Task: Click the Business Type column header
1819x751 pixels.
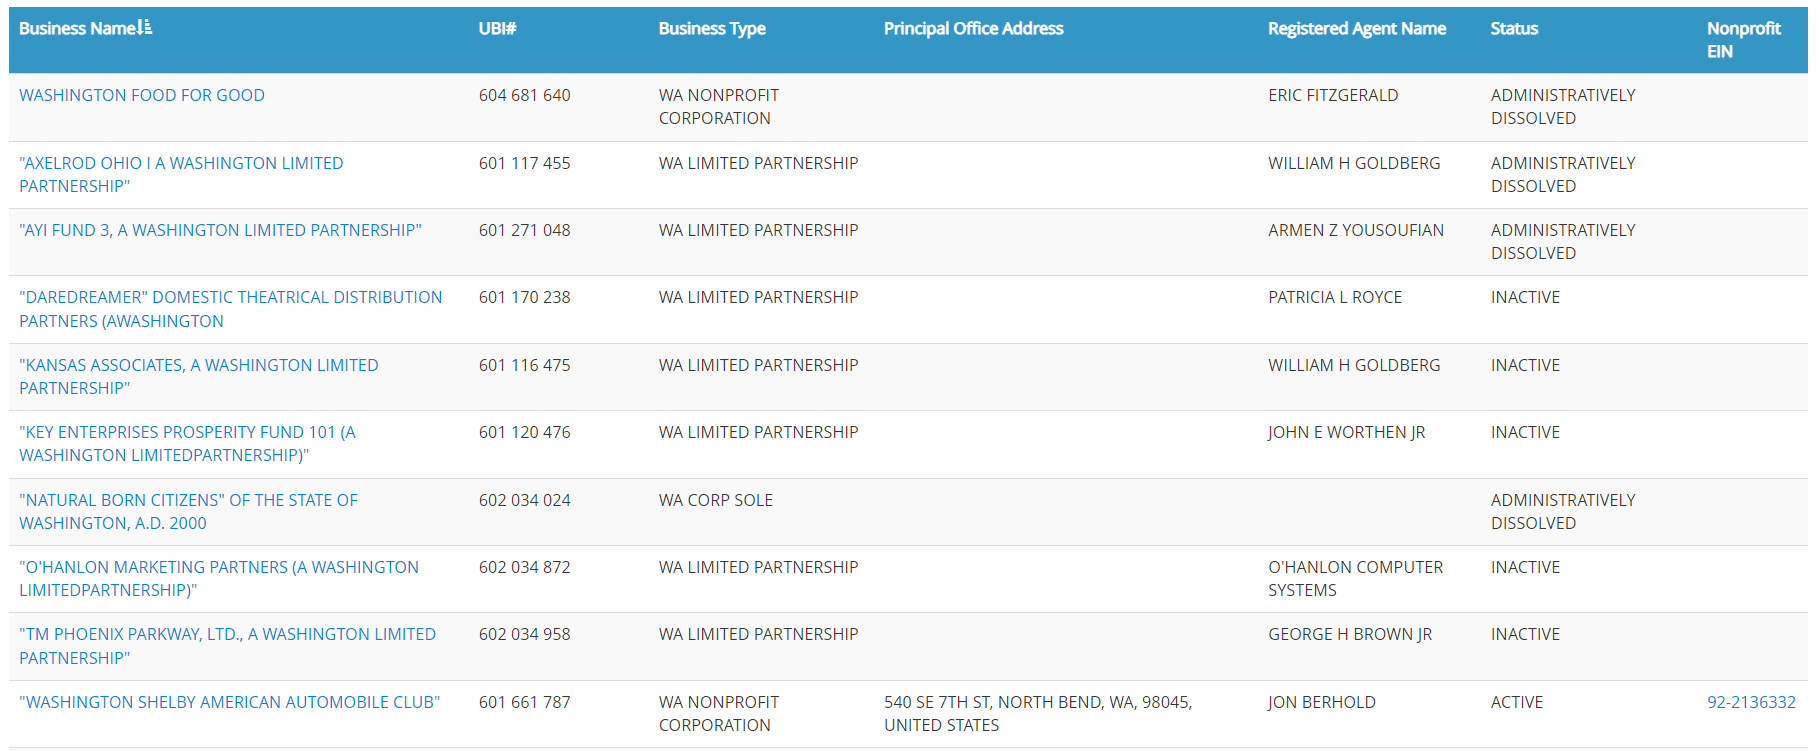Action: pyautogui.click(x=711, y=28)
